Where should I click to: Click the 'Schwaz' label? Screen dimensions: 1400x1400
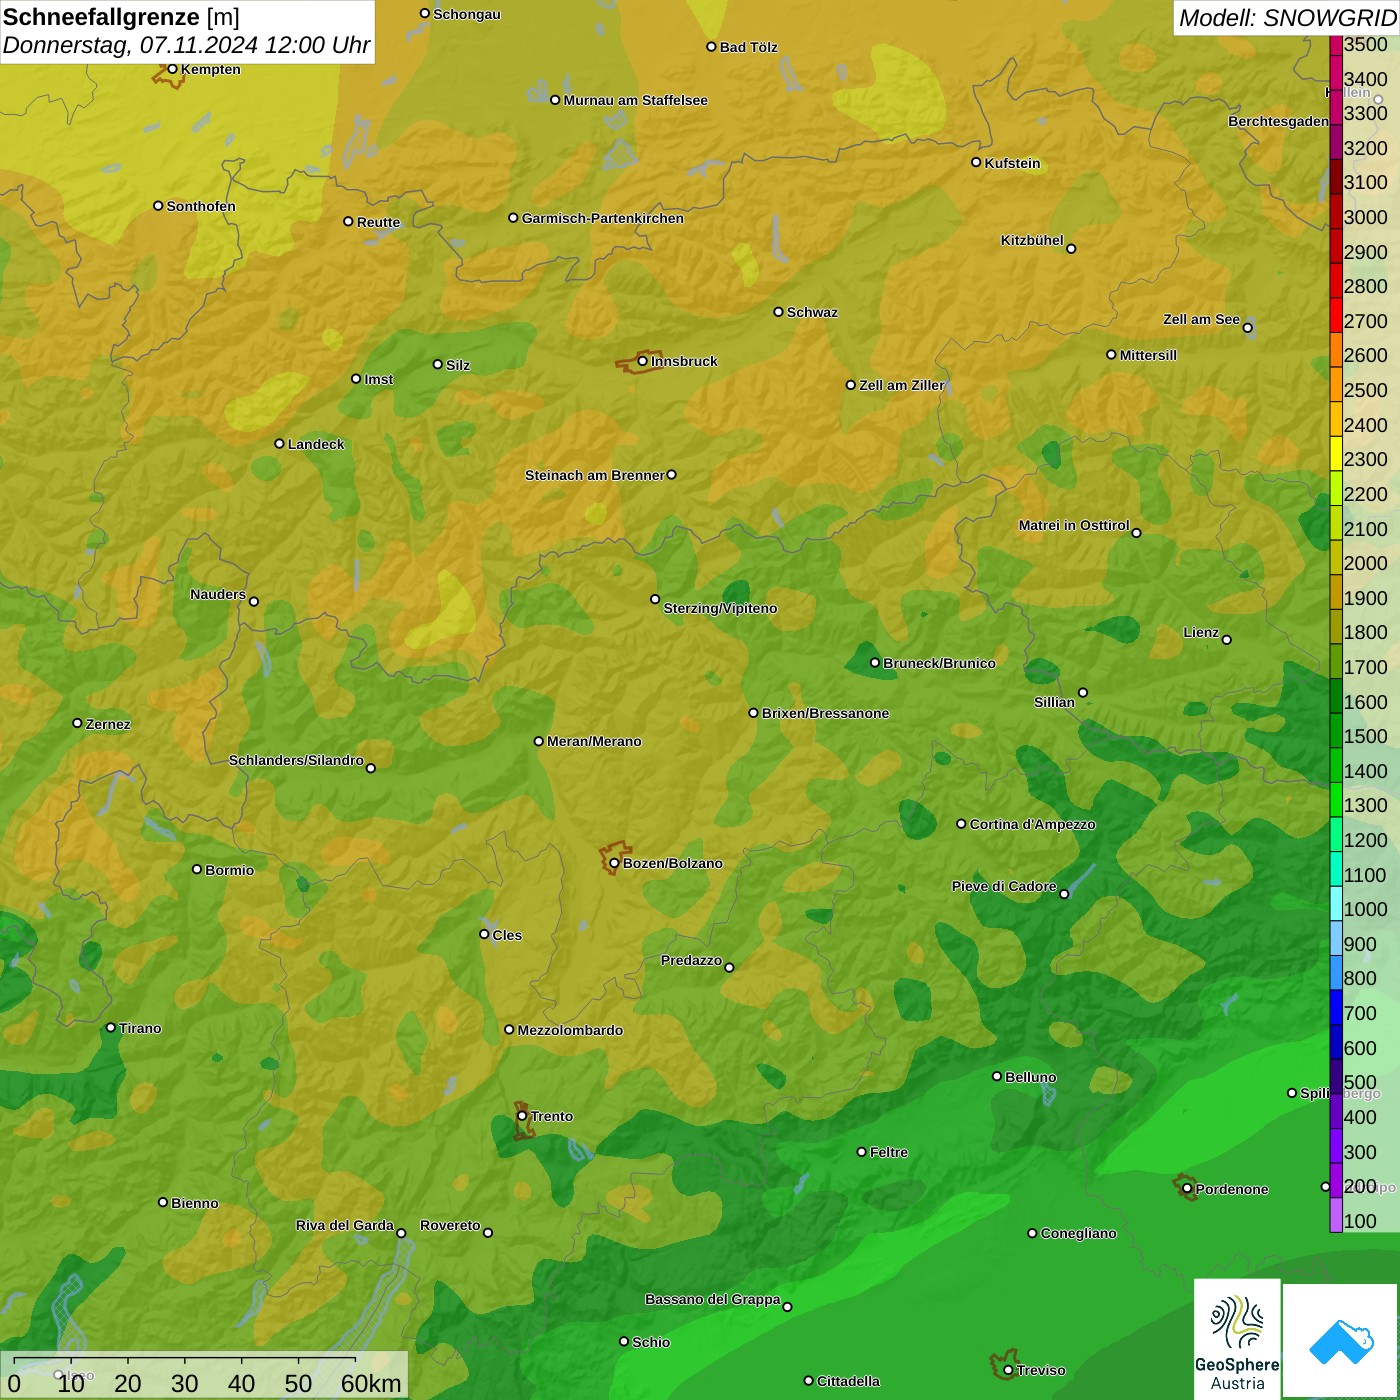[812, 312]
